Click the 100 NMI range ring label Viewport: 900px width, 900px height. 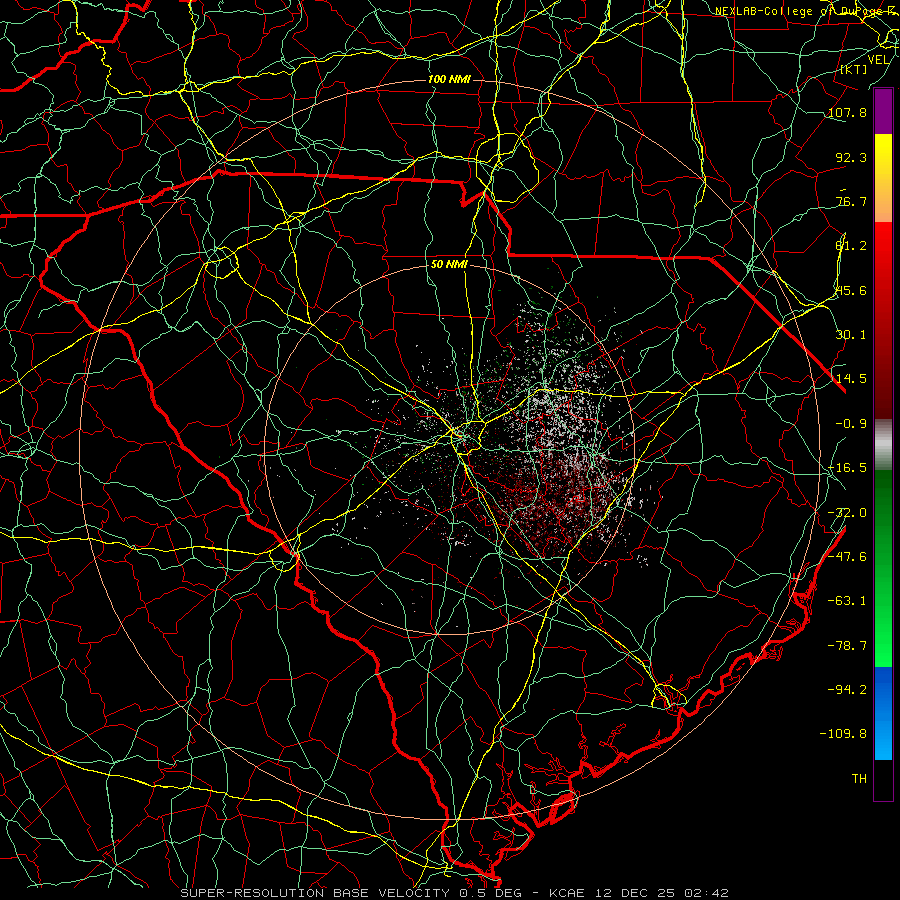tap(449, 79)
